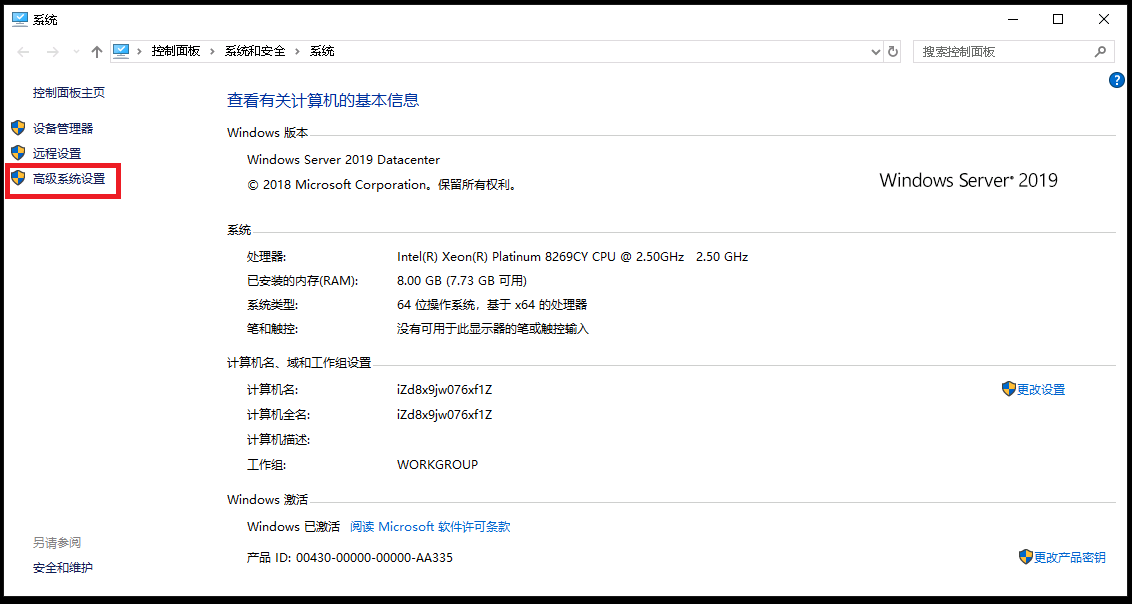Click the computer icon in the address bar
Image resolution: width=1132 pixels, height=604 pixels.
121,51
